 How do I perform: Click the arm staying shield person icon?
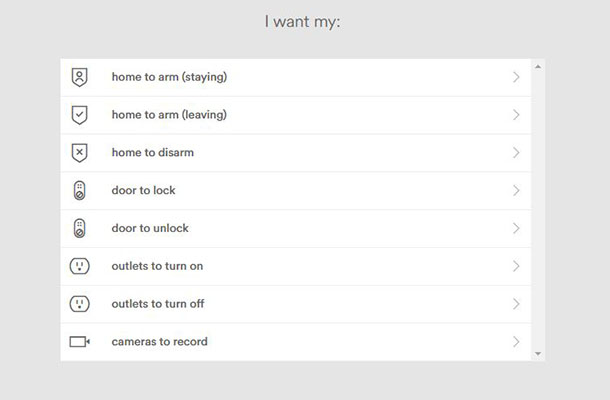point(79,77)
